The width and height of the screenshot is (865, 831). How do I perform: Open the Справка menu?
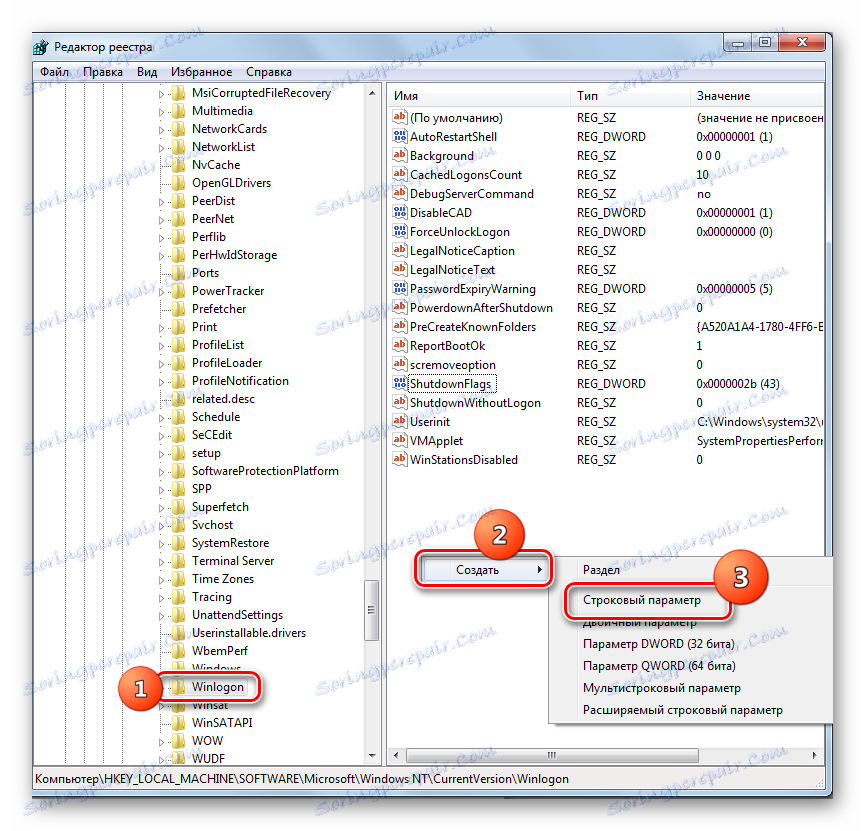269,72
